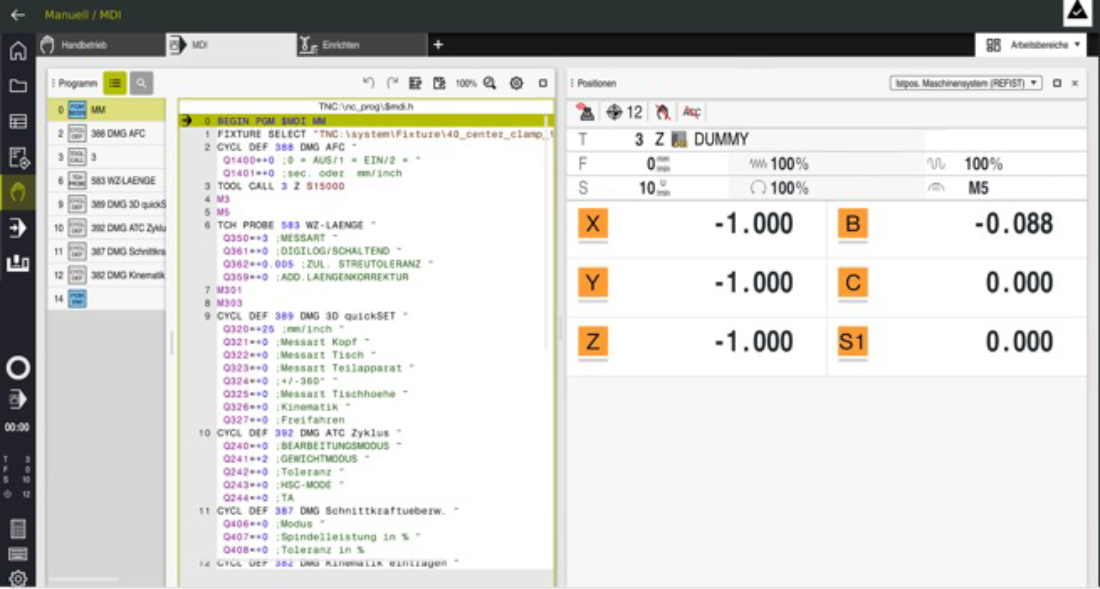Expand Istpos. Maschinensystem (REFIST) dropdown
The image size is (1100, 589).
965,84
